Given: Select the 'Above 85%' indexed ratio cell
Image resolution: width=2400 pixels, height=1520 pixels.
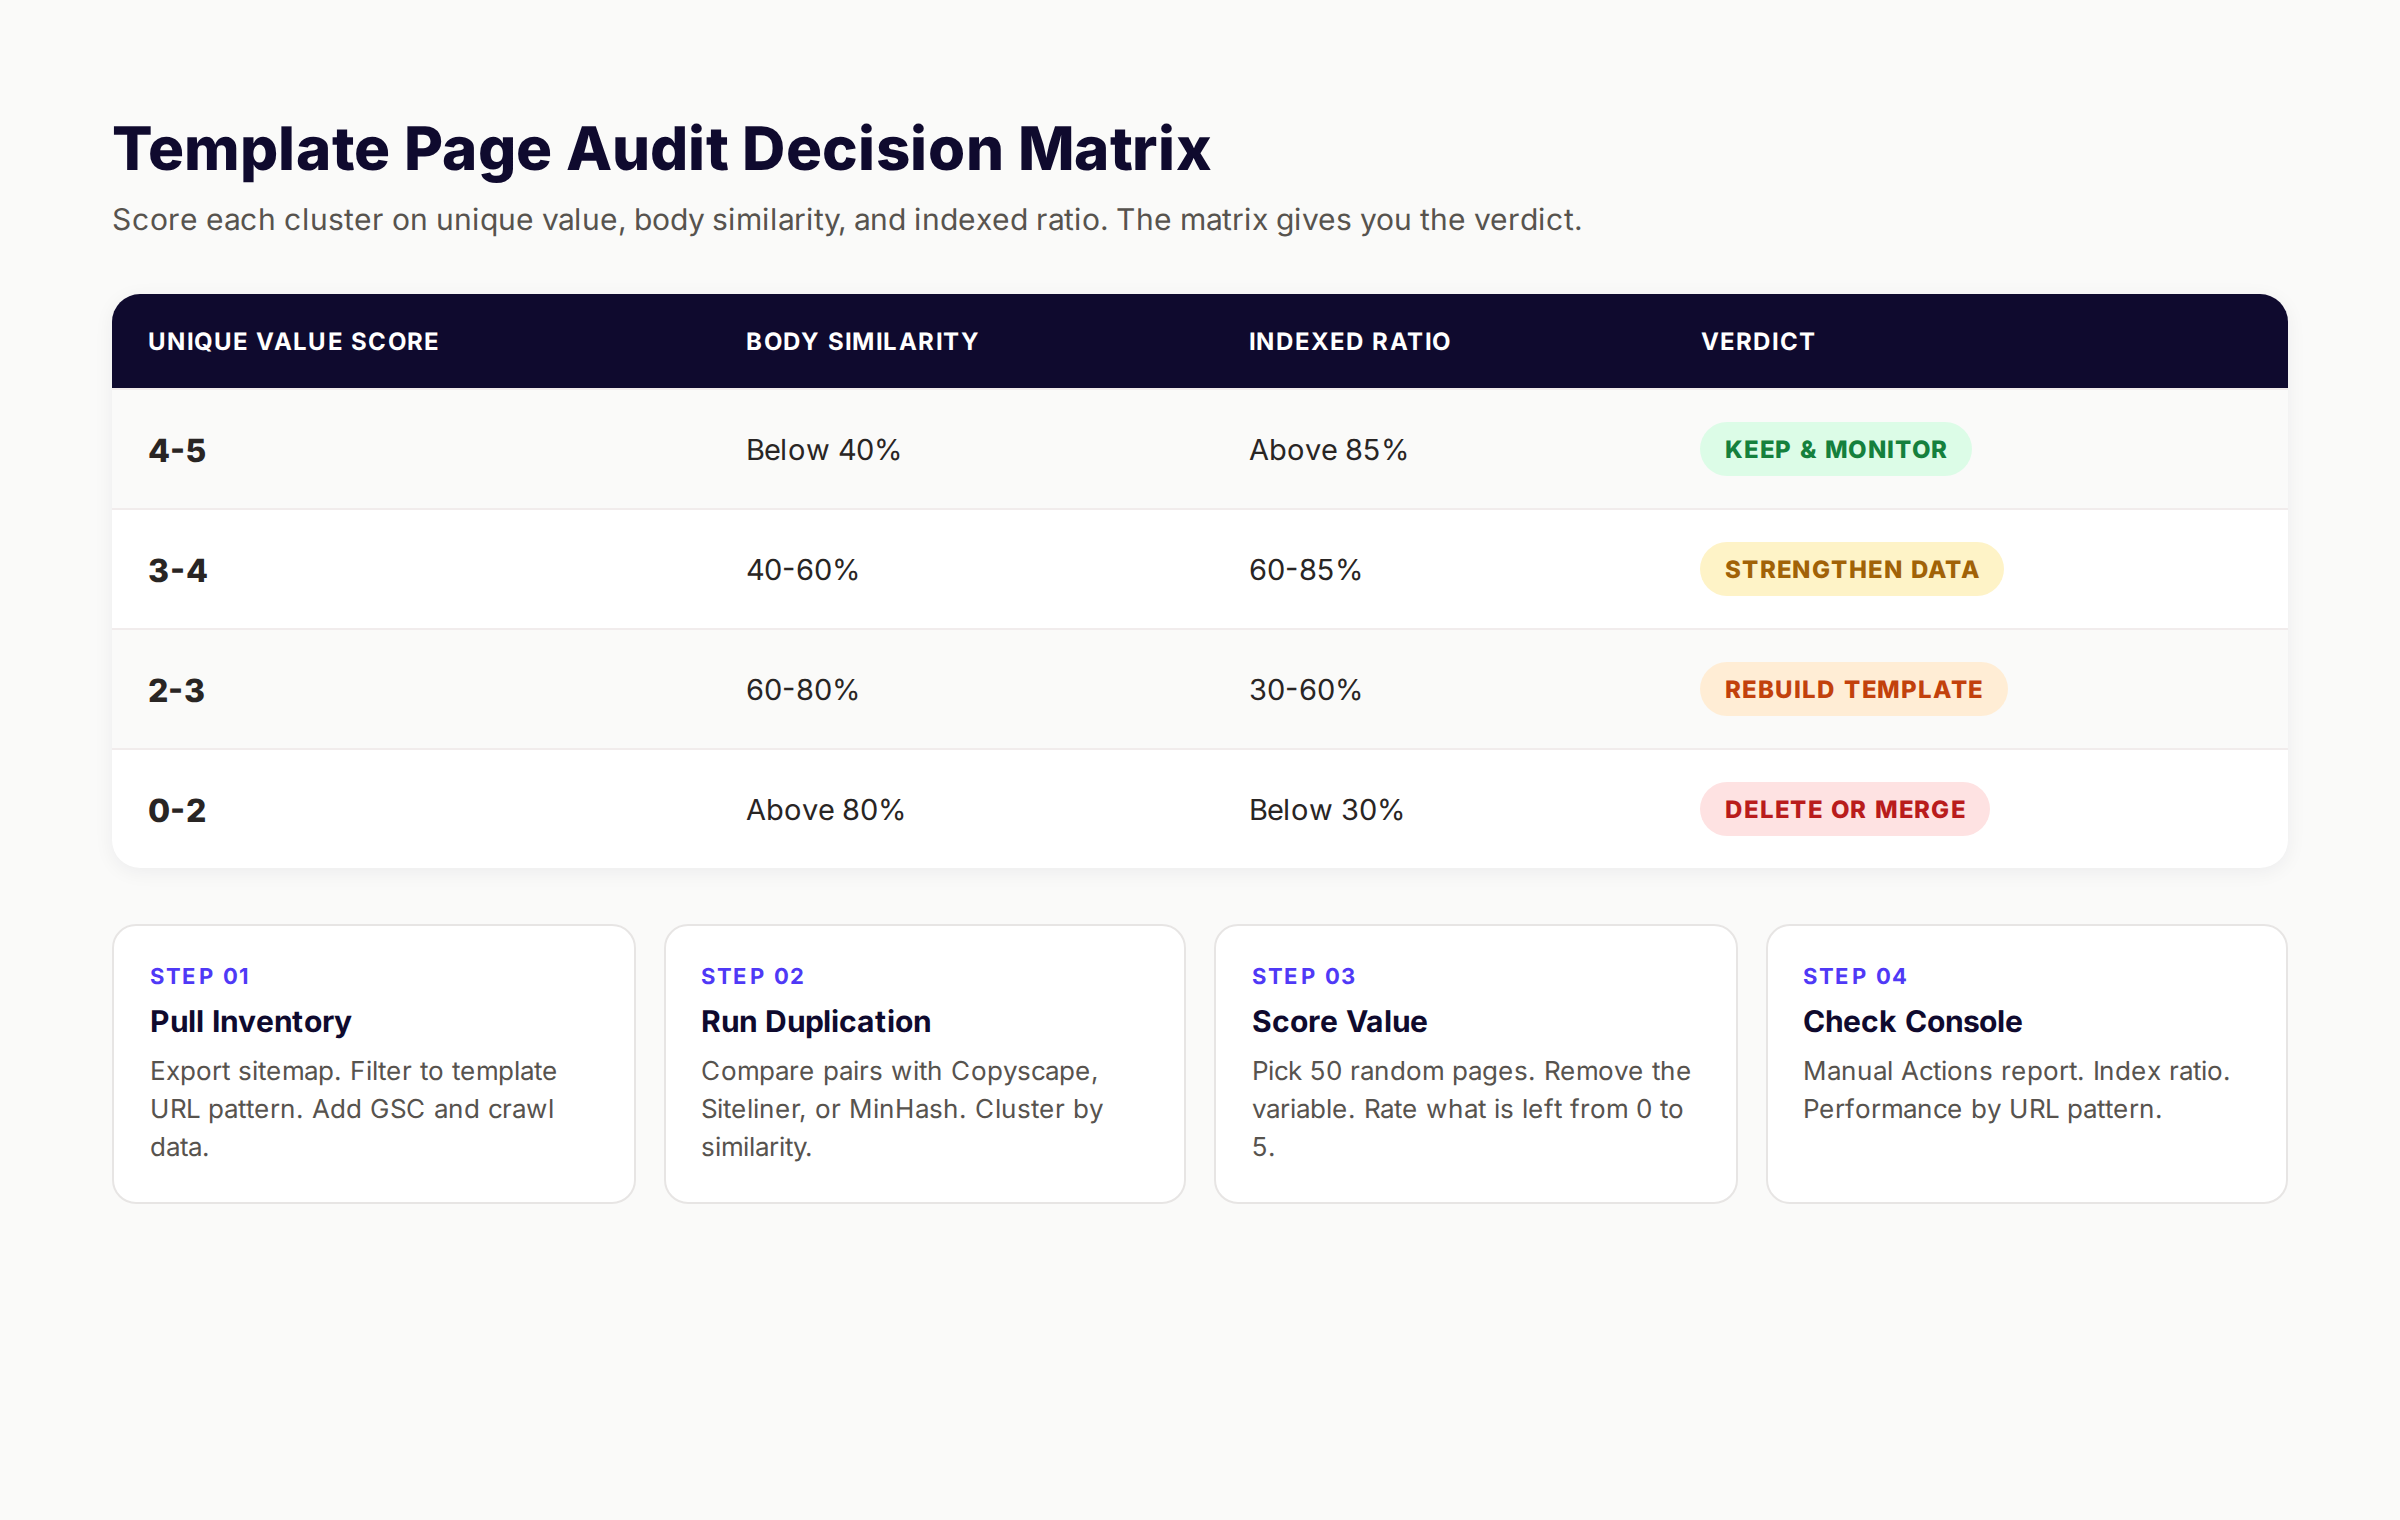Looking at the screenshot, I should click(x=1328, y=450).
